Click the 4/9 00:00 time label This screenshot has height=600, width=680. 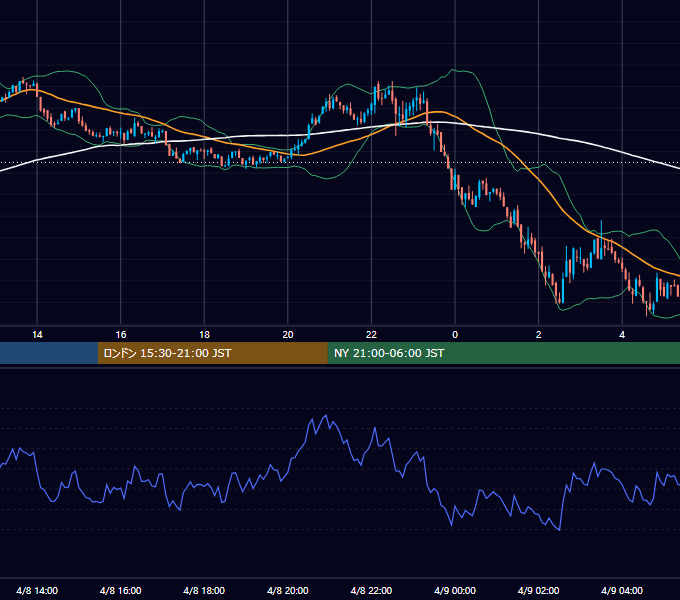455,590
